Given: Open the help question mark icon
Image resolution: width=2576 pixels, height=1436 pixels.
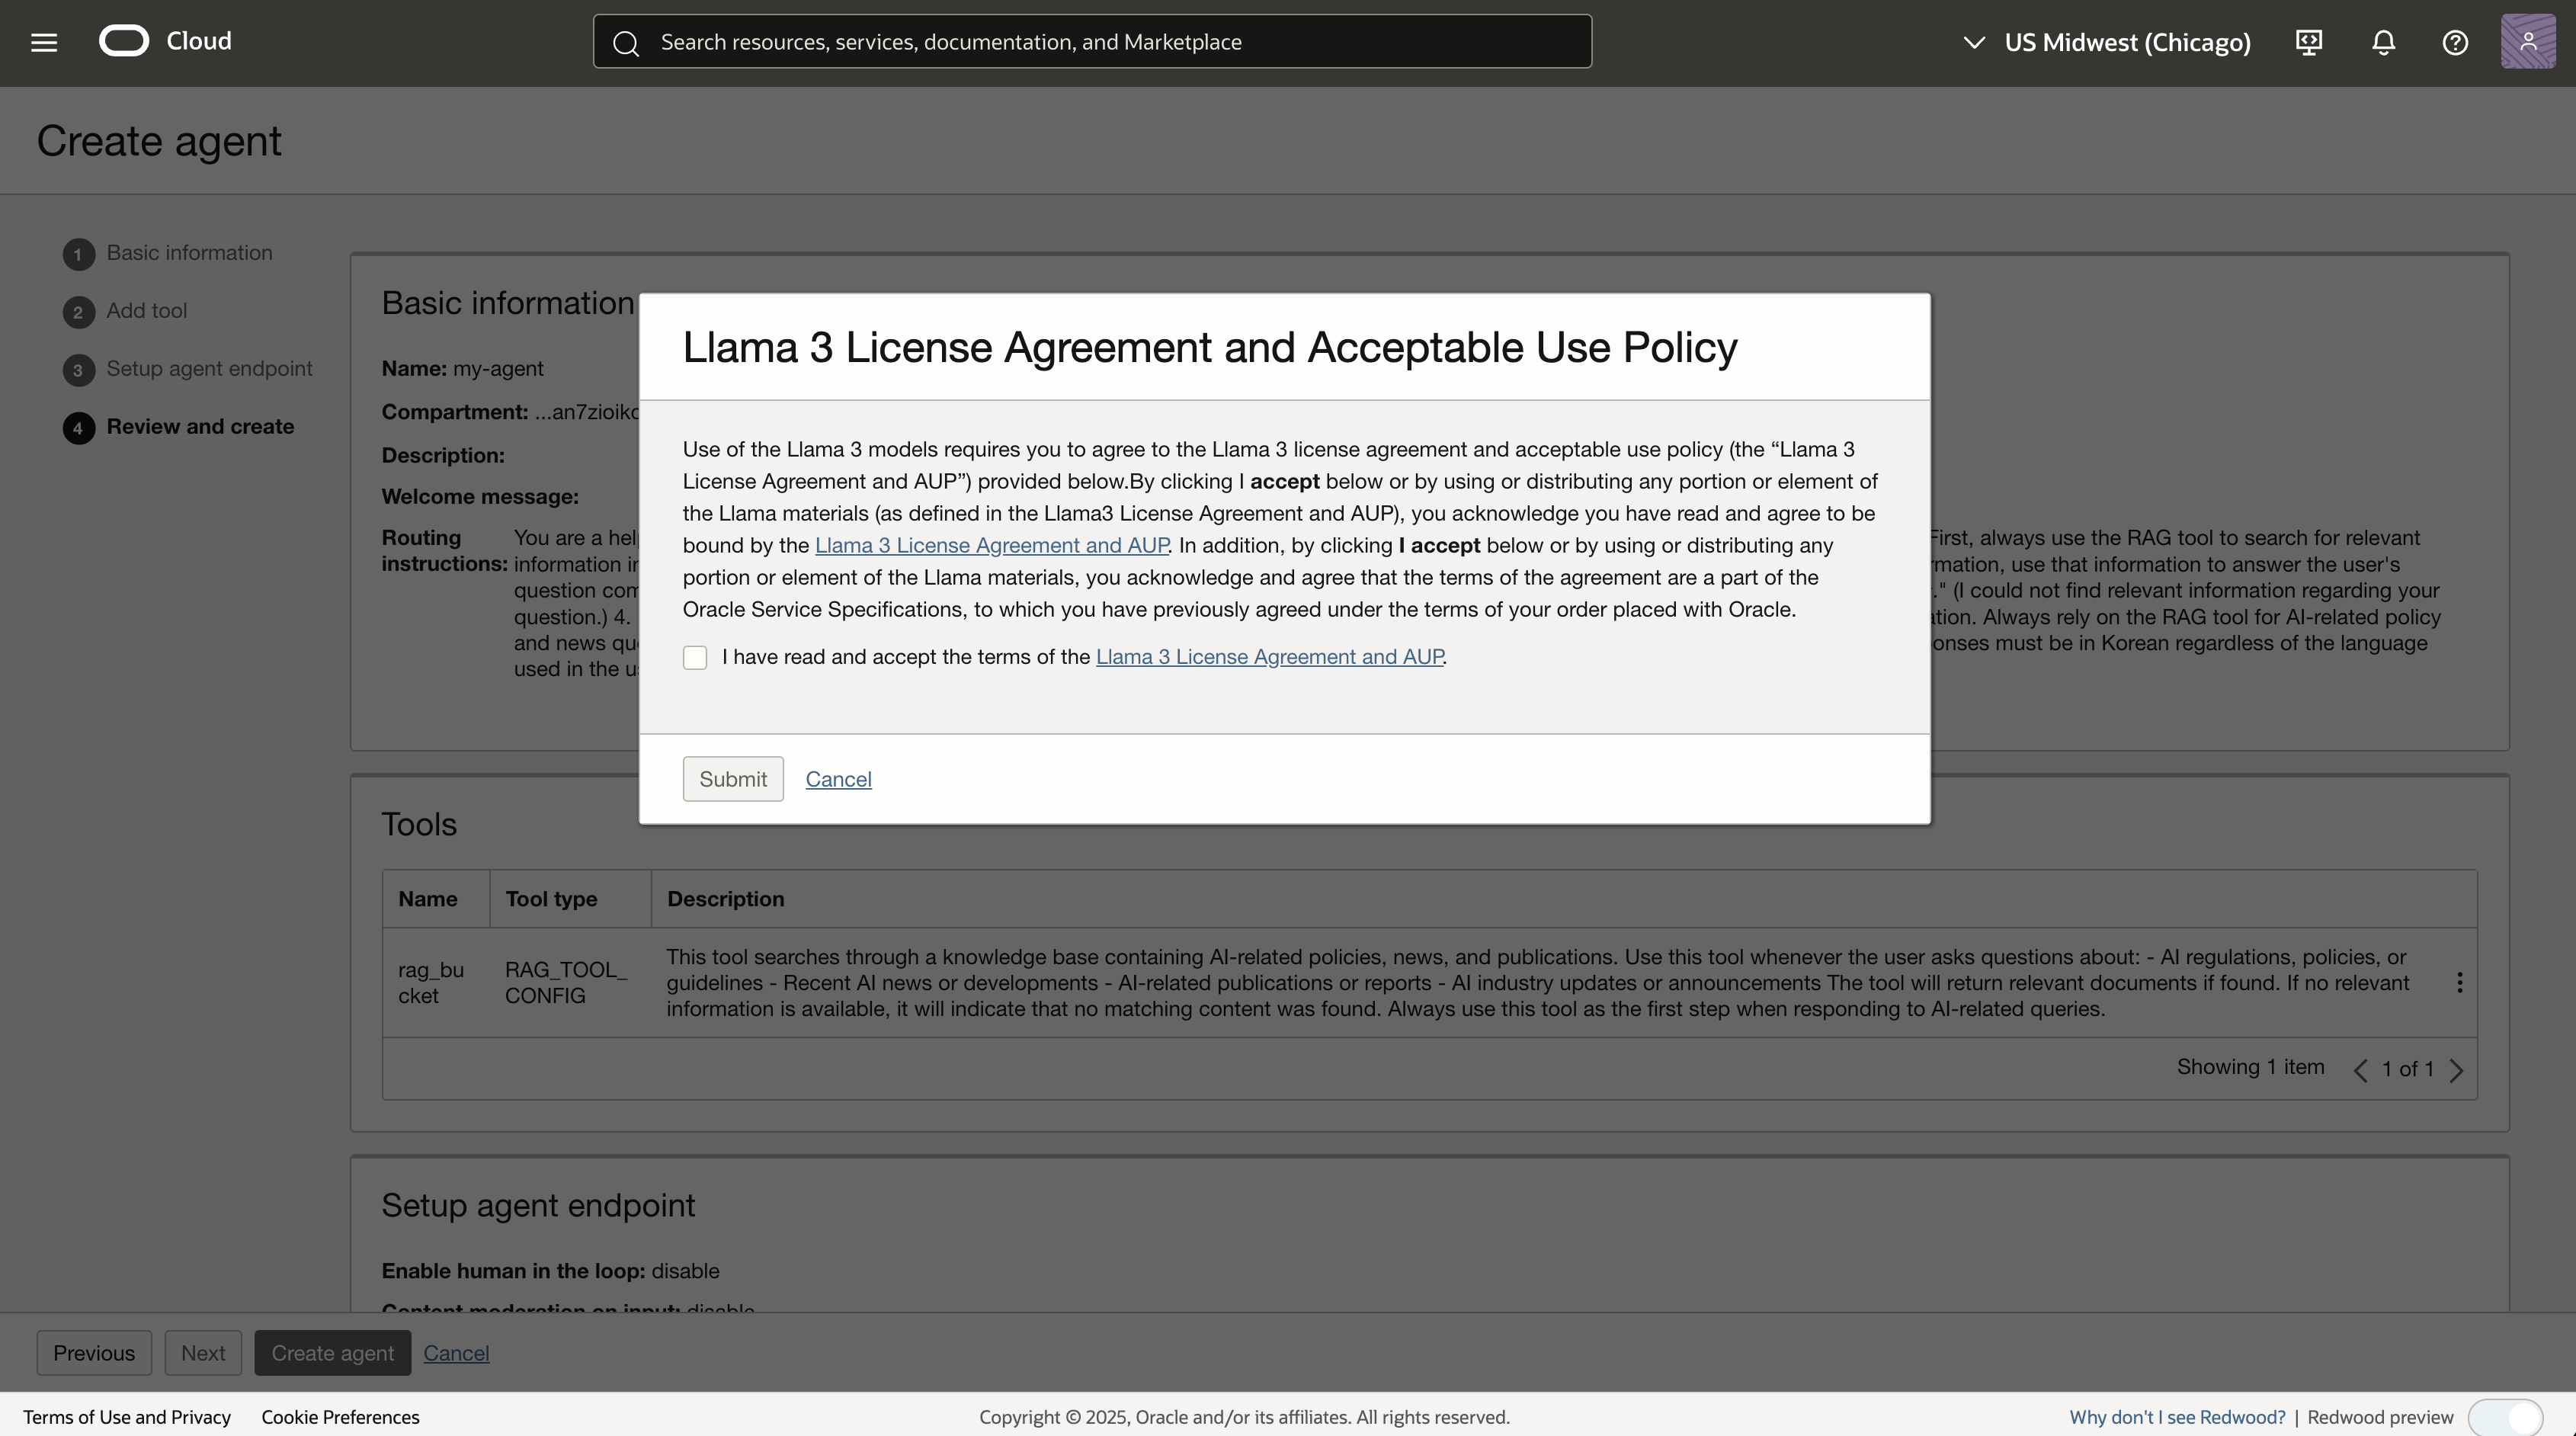Looking at the screenshot, I should coord(2455,42).
